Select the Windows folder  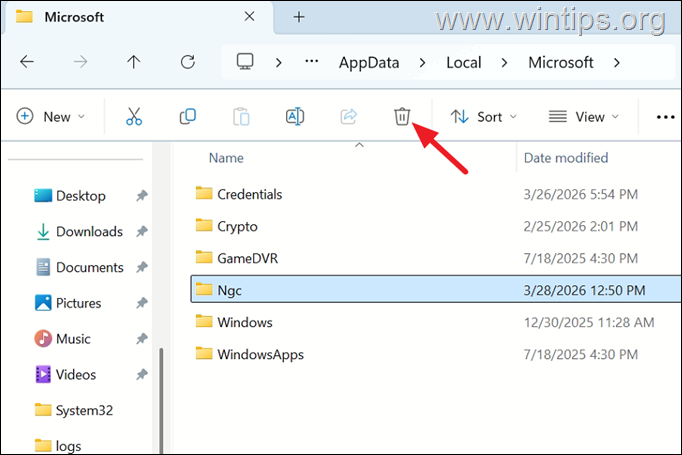point(436,322)
